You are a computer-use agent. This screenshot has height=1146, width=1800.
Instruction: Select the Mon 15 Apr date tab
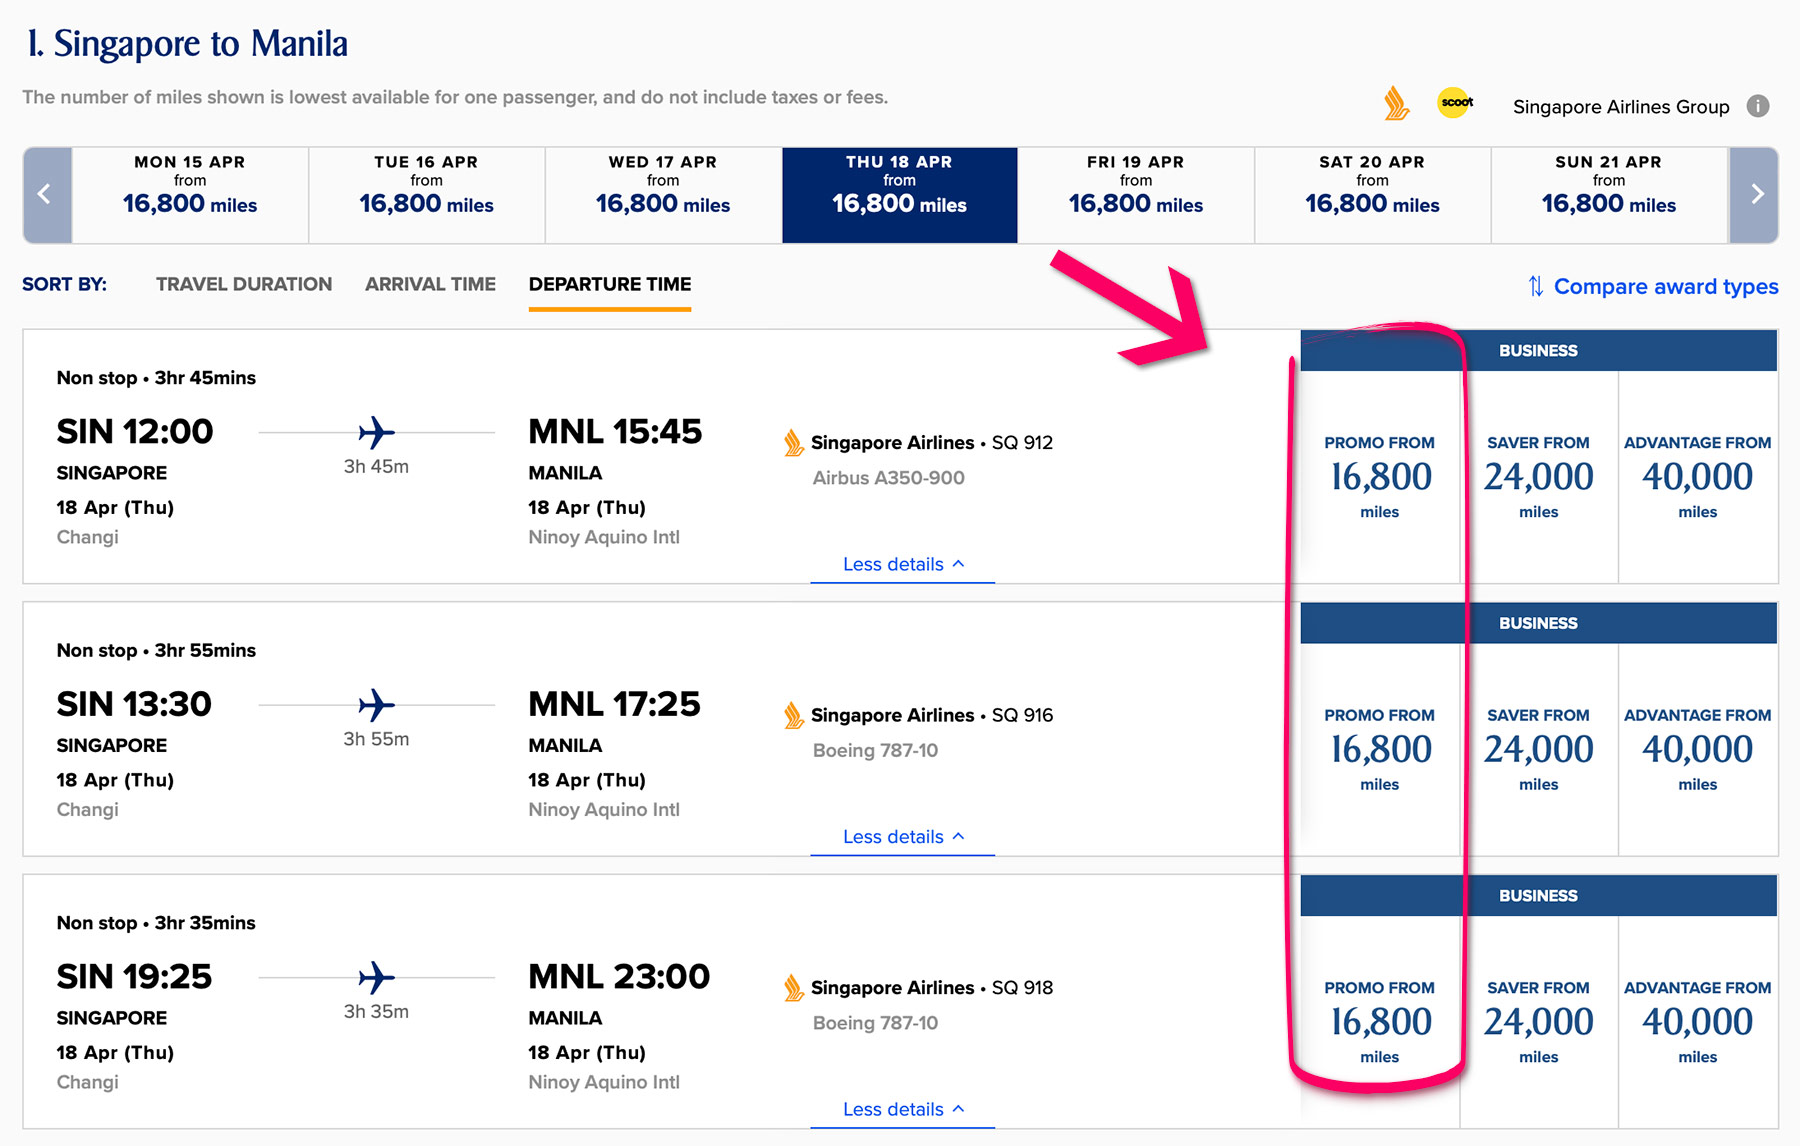tap(190, 195)
